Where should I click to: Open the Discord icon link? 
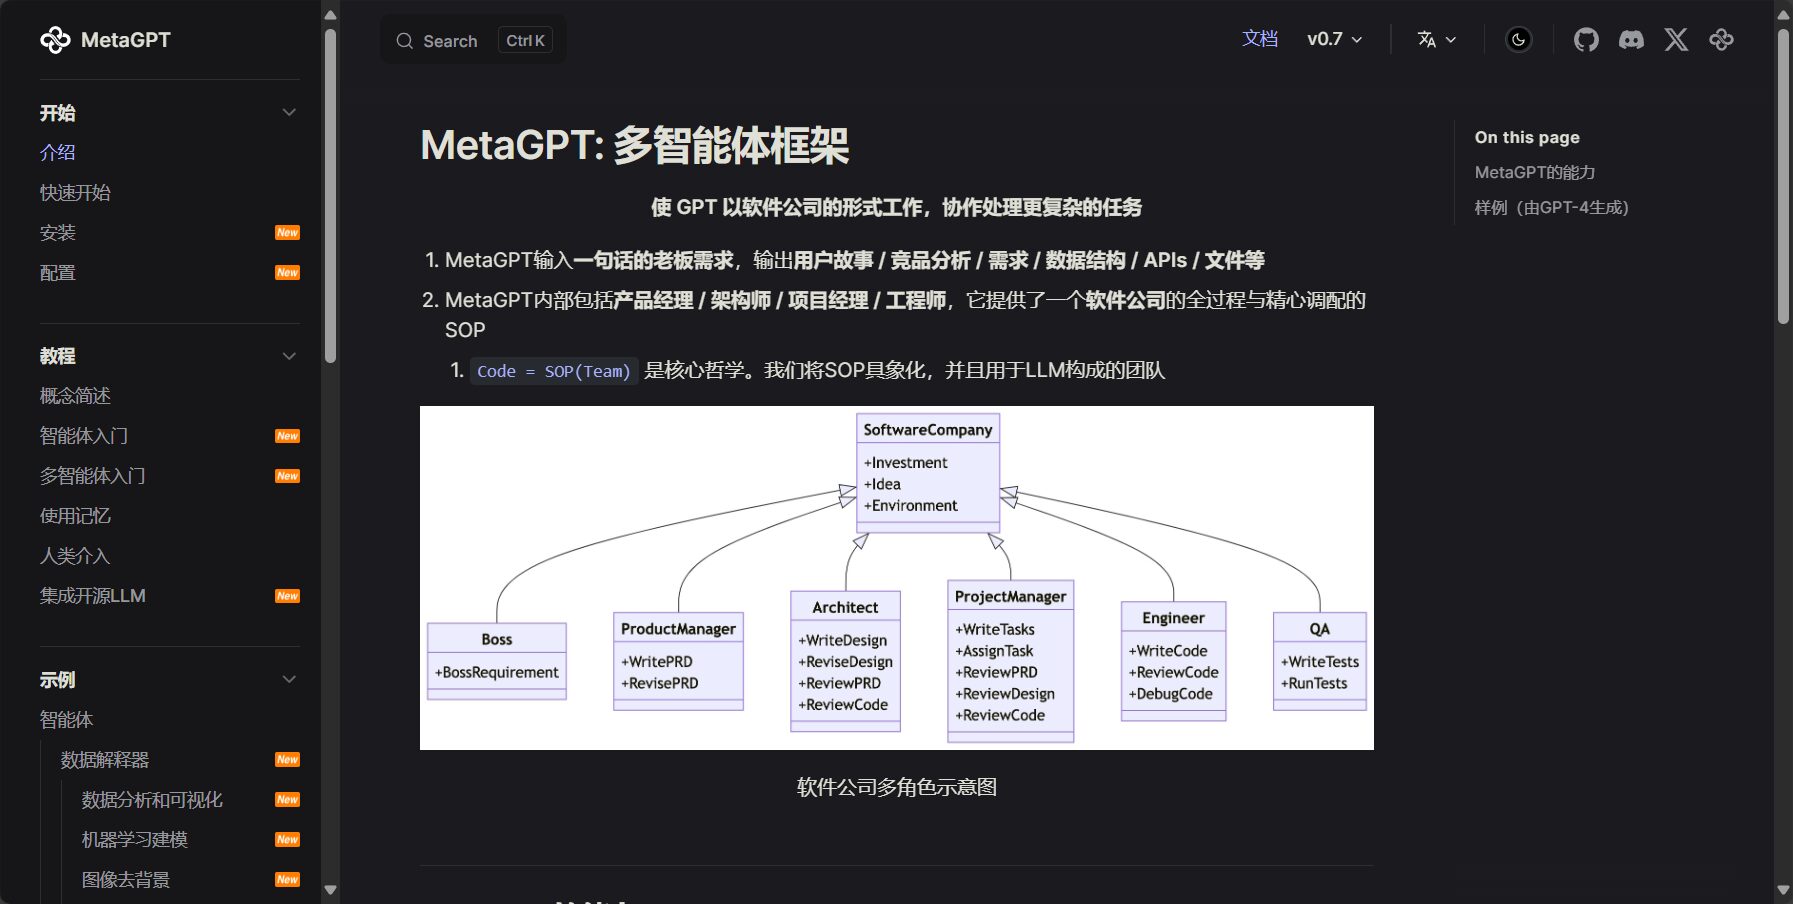pyautogui.click(x=1631, y=40)
